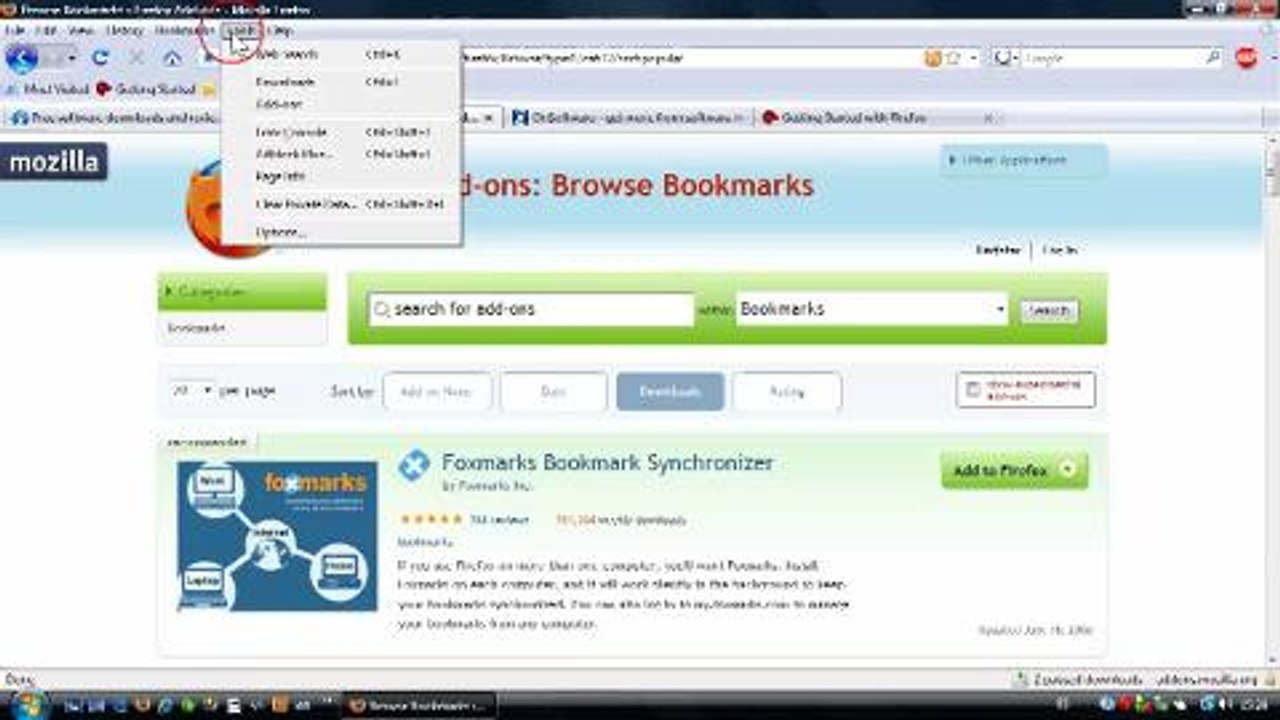Screen dimensions: 1280x720
Task: Open the Edit menu
Action: point(45,31)
